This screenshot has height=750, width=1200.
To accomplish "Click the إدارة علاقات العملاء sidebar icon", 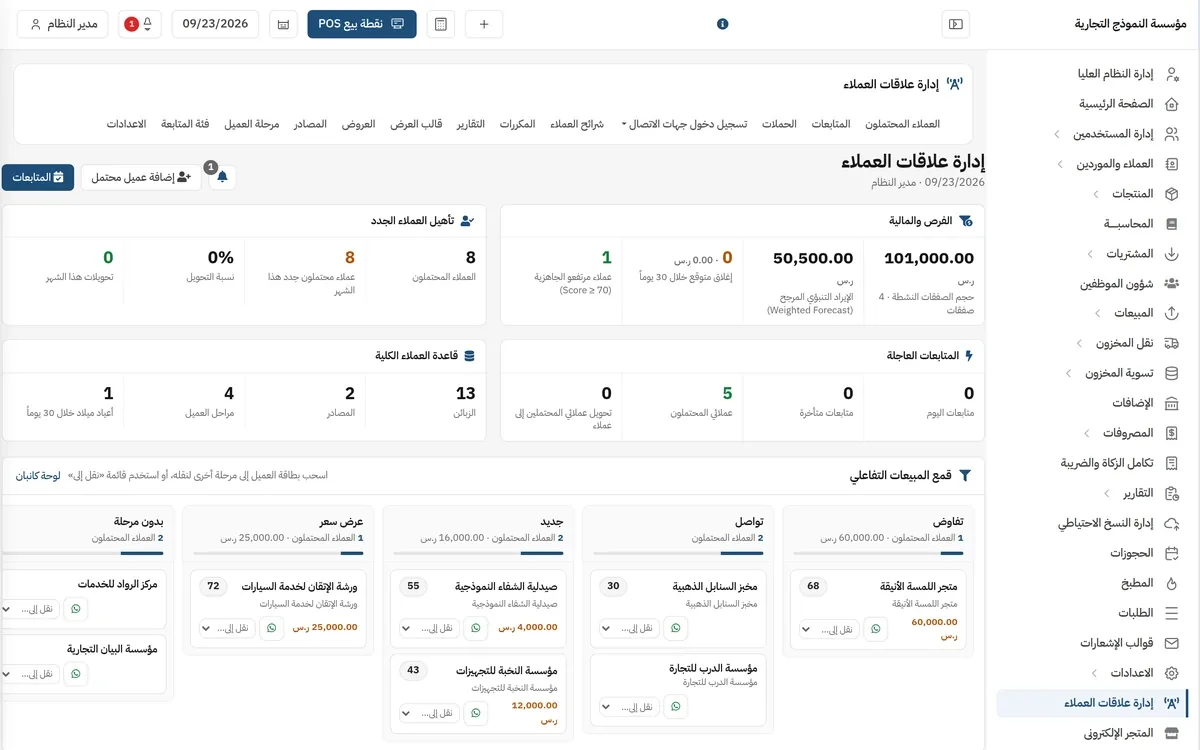I will 1172,704.
